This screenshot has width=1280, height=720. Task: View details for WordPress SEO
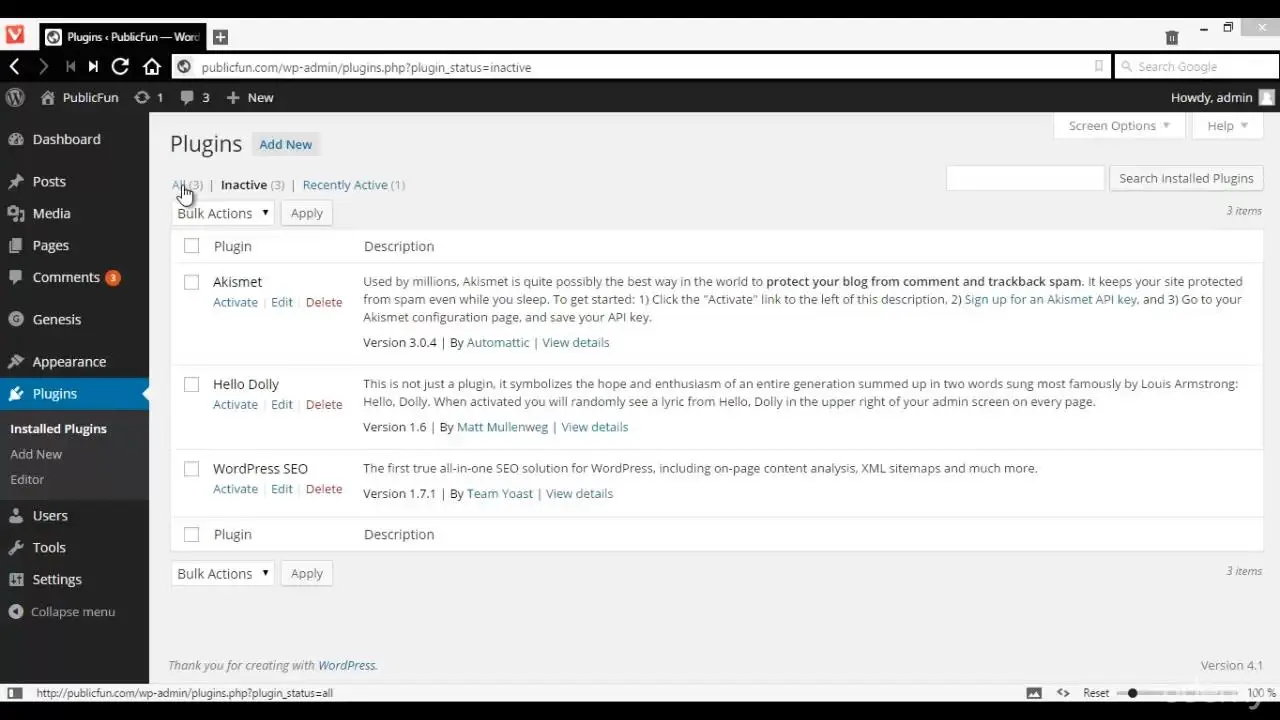579,493
